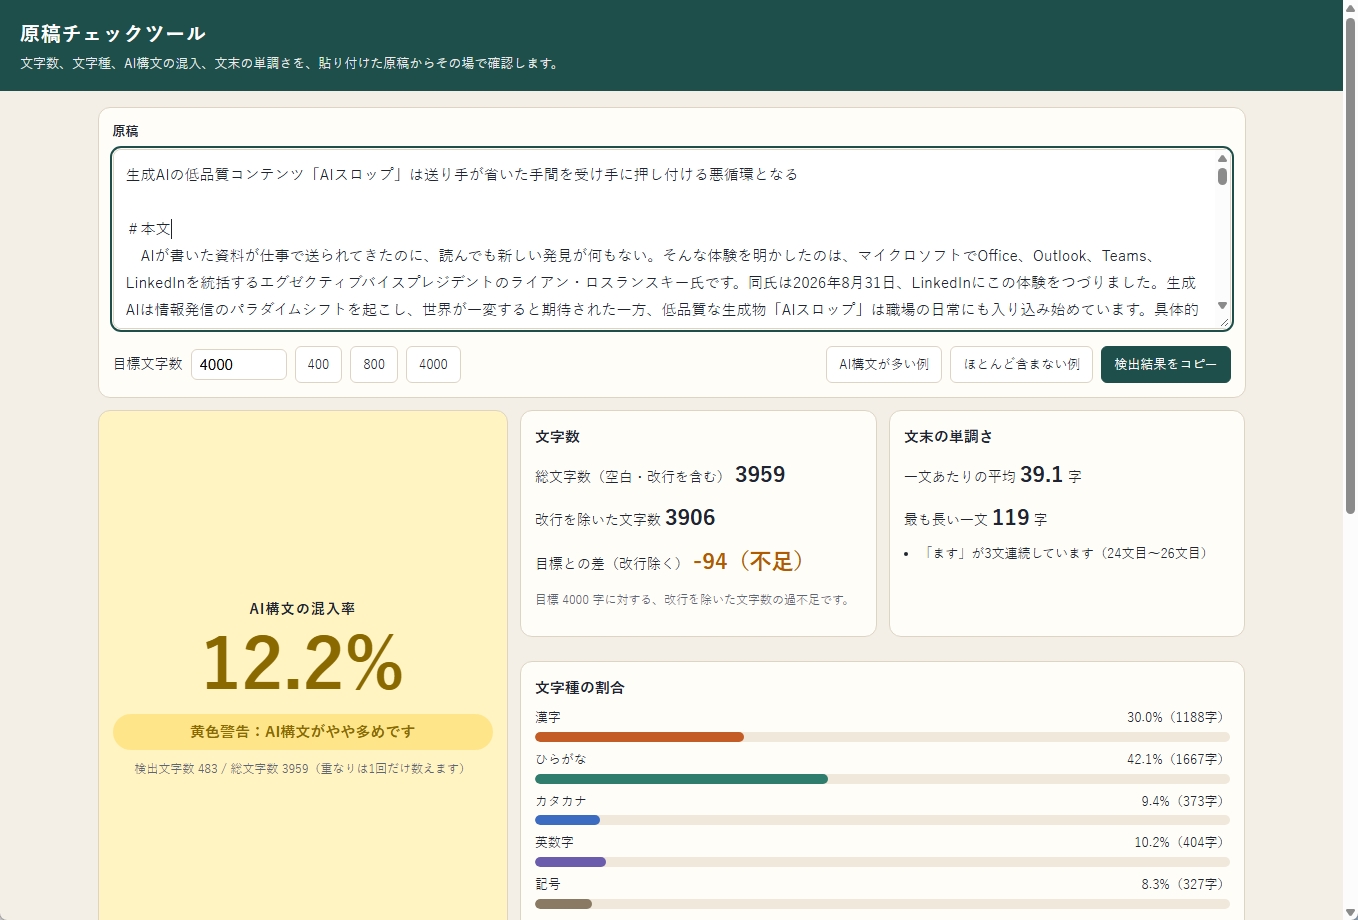The height and width of the screenshot is (920, 1358).
Task: Load the AI構文が多い例 sample
Action: (884, 364)
